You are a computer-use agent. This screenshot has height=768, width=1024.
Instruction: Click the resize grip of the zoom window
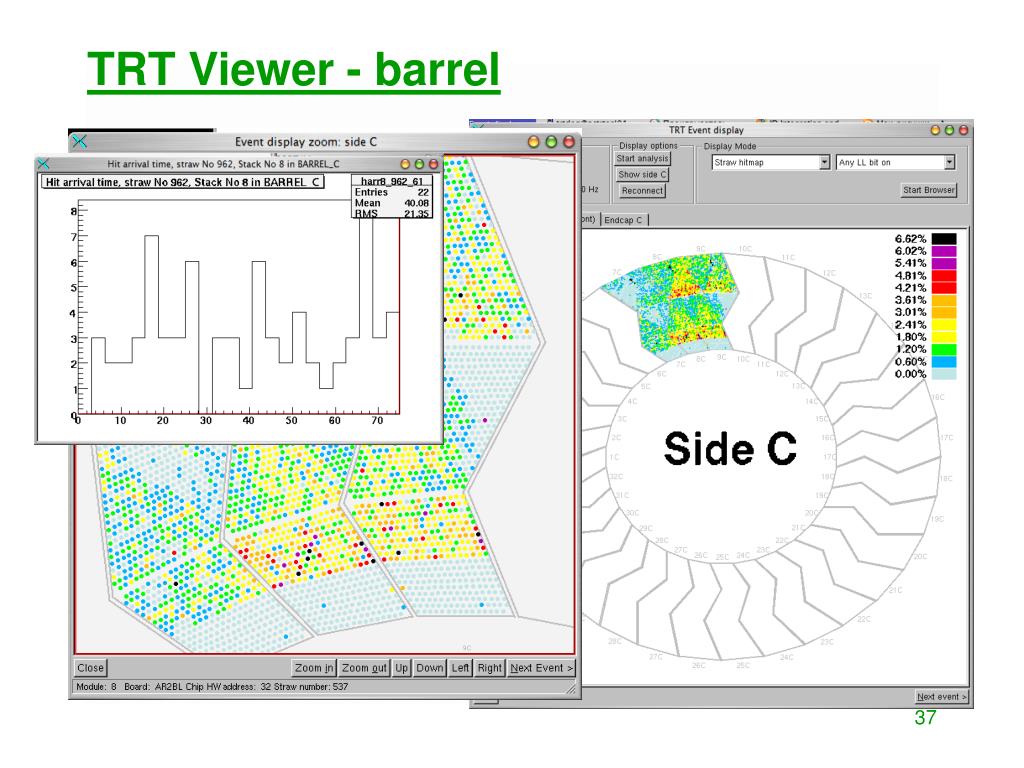coord(572,688)
